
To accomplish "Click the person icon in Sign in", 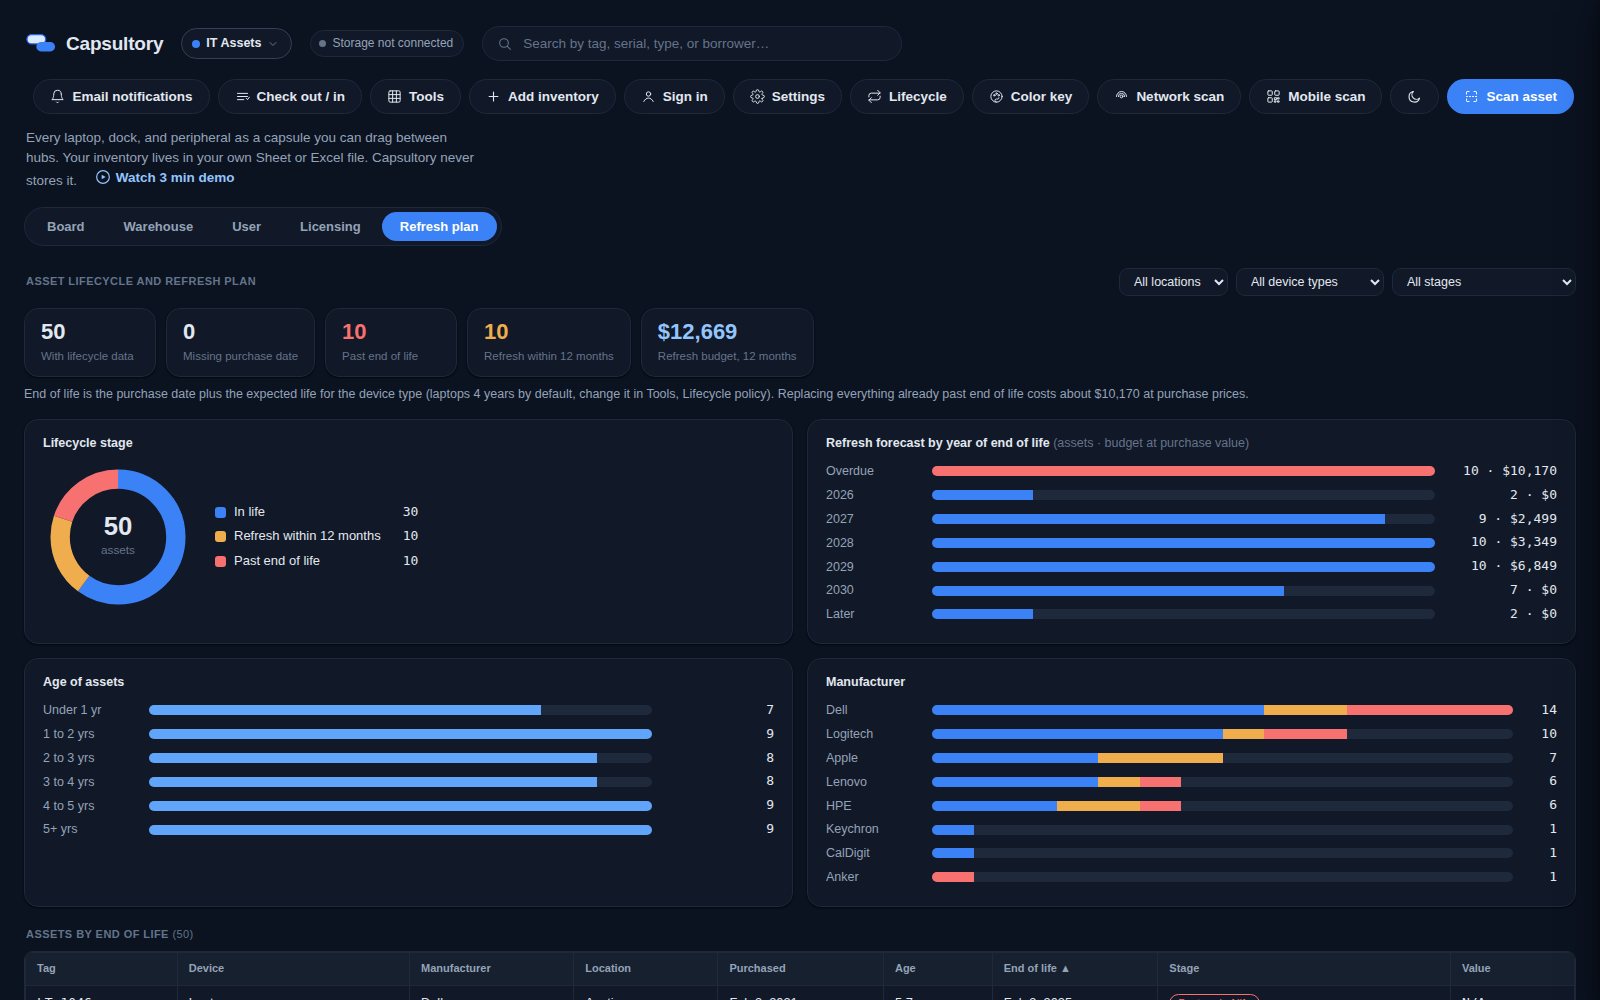I will (648, 97).
